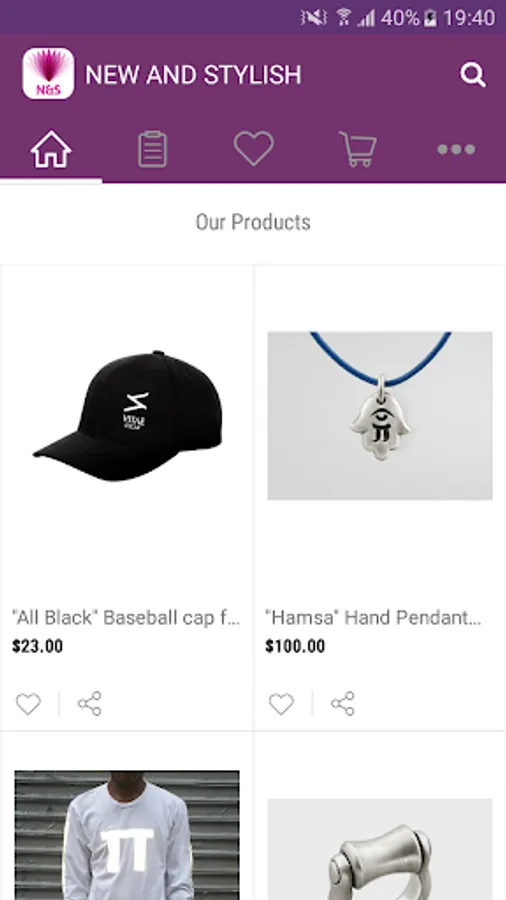The width and height of the screenshot is (506, 900).
Task: Open the wishlist heart tab
Action: point(254,149)
